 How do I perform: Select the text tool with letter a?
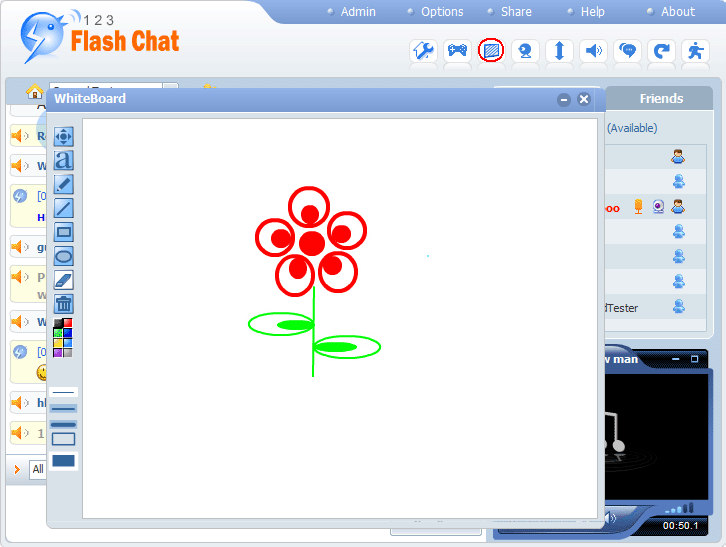63,160
